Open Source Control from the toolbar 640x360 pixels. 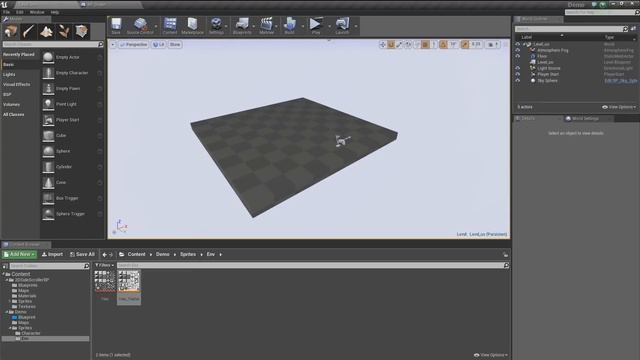[x=140, y=25]
